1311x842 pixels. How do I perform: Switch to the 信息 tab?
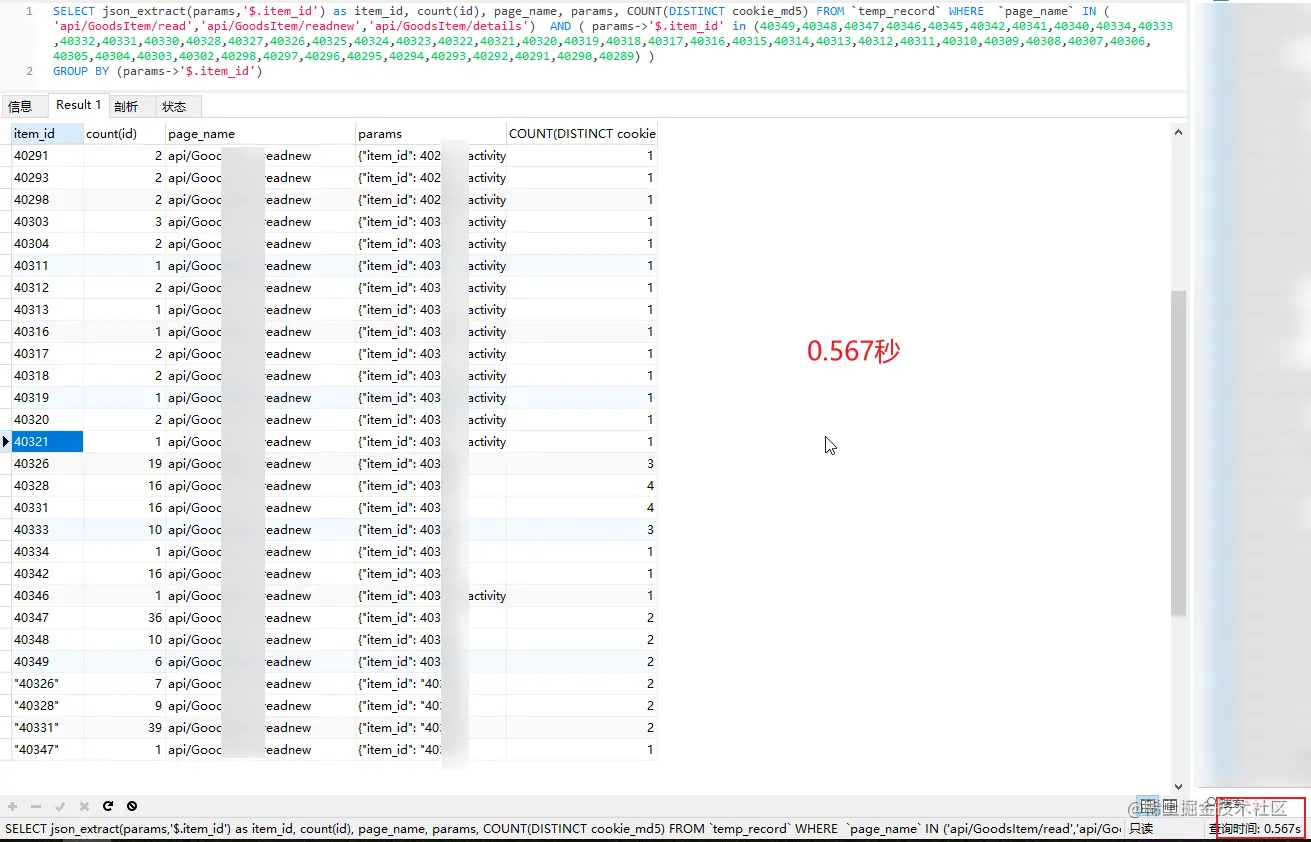23,105
